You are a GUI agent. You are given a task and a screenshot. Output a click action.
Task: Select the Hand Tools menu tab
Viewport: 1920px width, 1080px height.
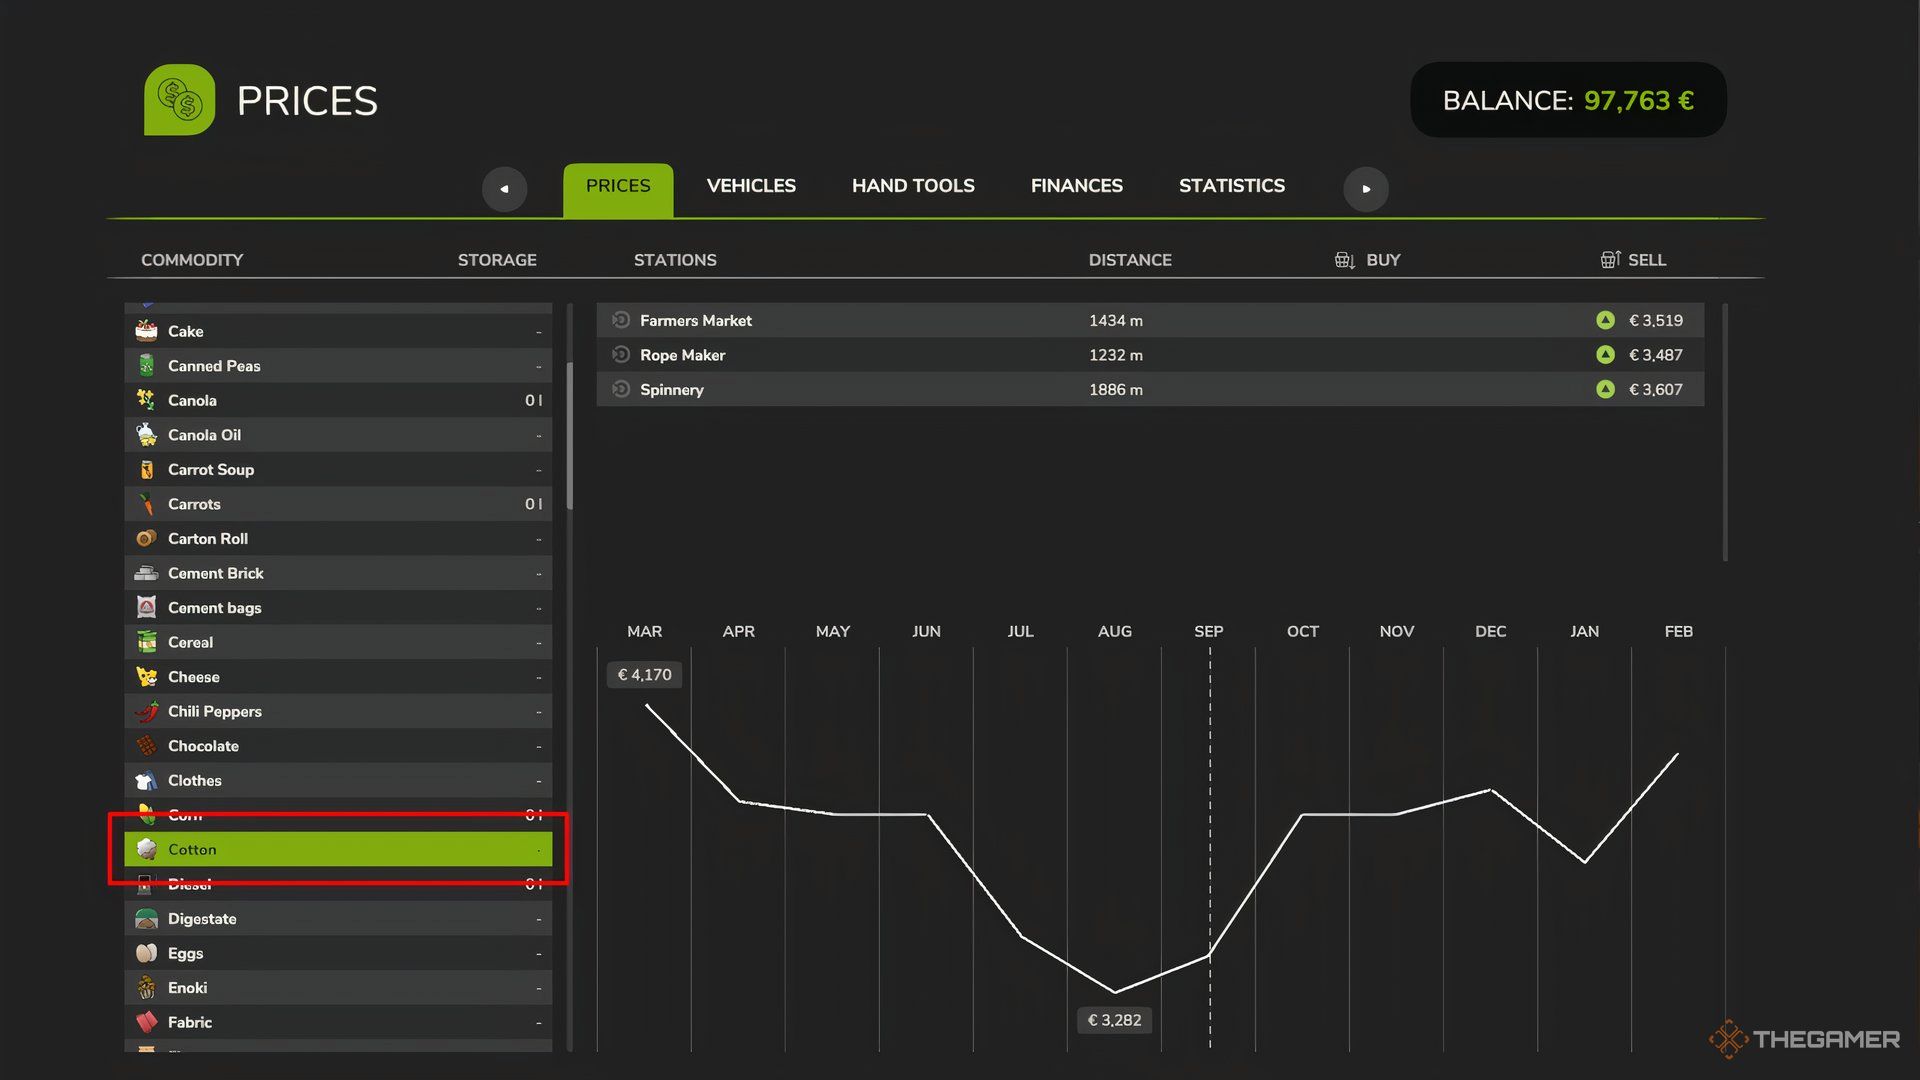914,186
